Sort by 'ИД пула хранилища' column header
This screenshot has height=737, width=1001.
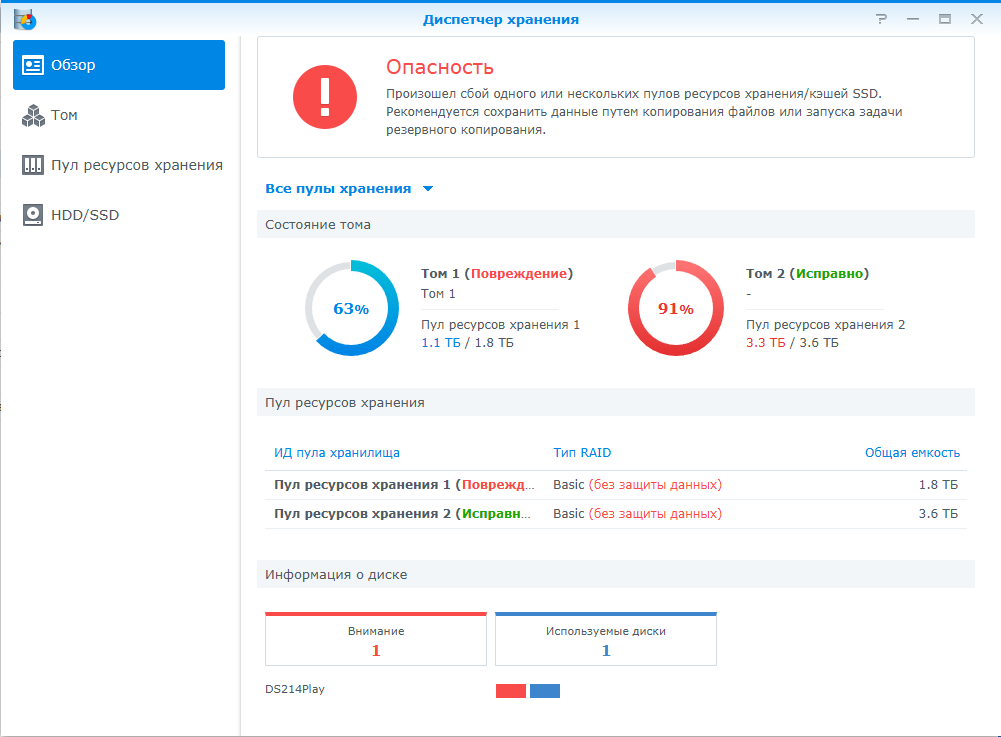tap(337, 453)
